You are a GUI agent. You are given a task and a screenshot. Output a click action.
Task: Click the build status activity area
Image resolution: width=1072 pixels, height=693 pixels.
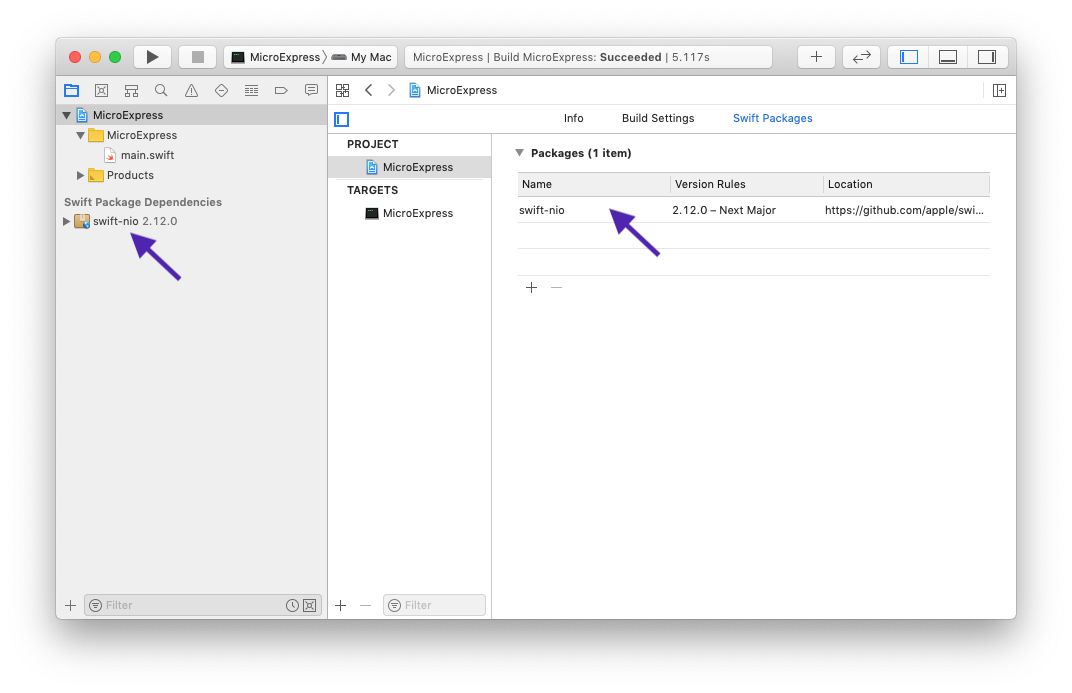pyautogui.click(x=588, y=57)
